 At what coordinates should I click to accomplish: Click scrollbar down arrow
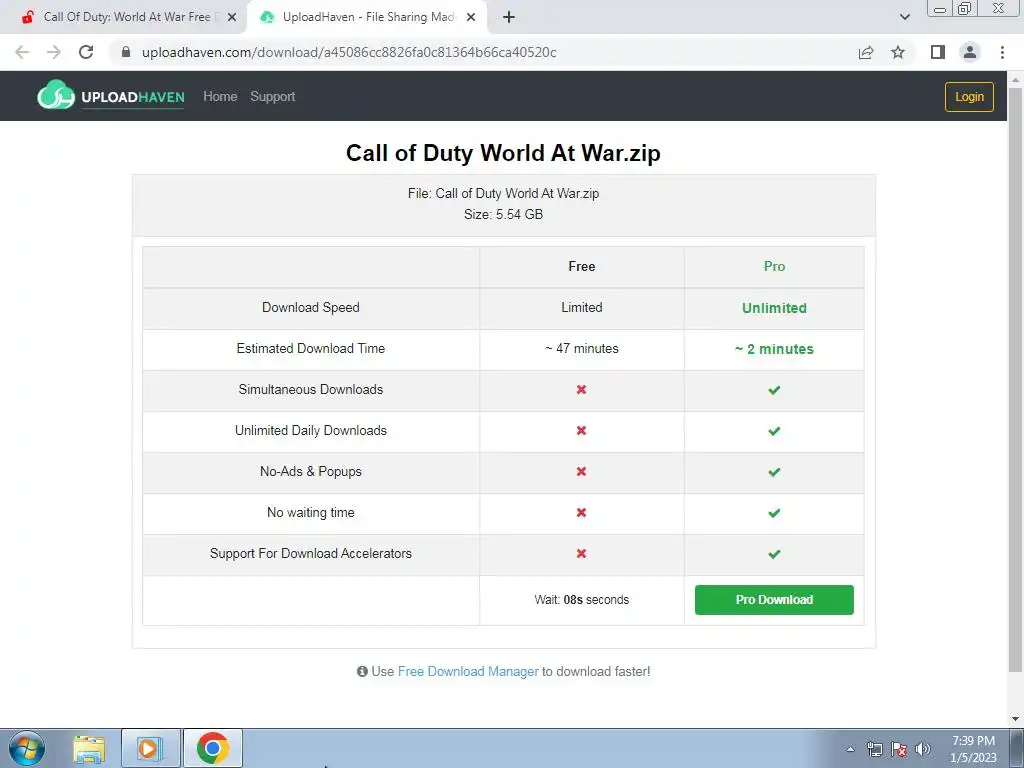pyautogui.click(x=1016, y=720)
